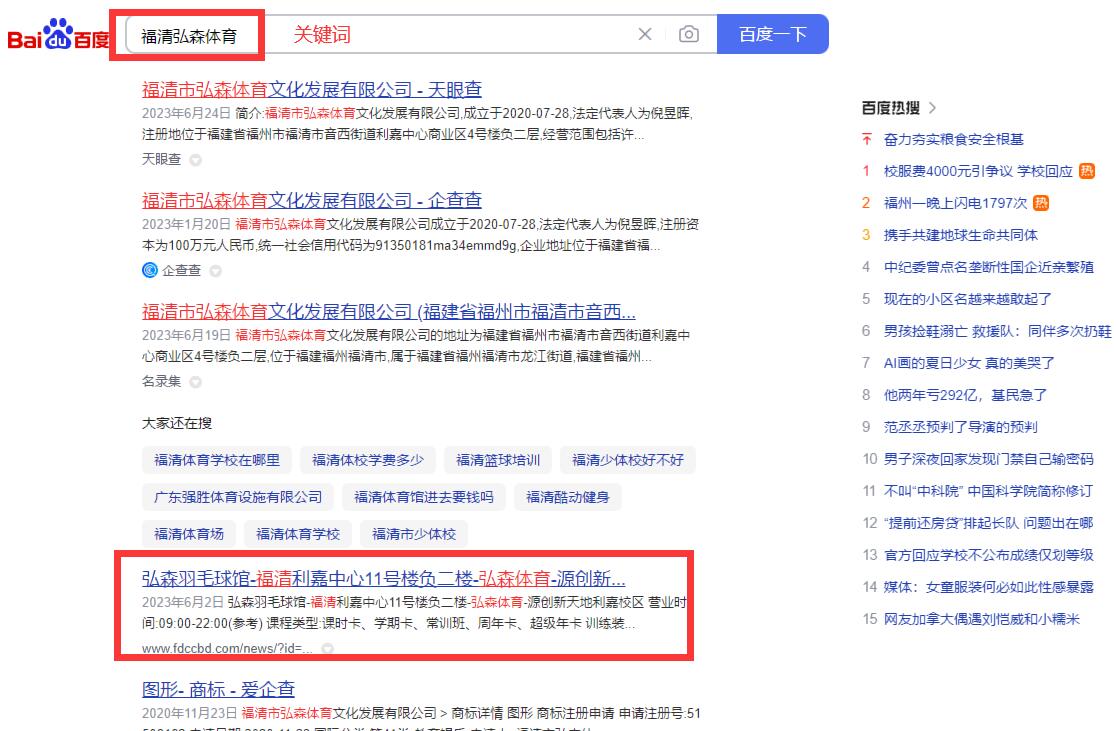Open hot topic 他两年亏292亿，基民急了
1116x731 pixels.
click(965, 395)
